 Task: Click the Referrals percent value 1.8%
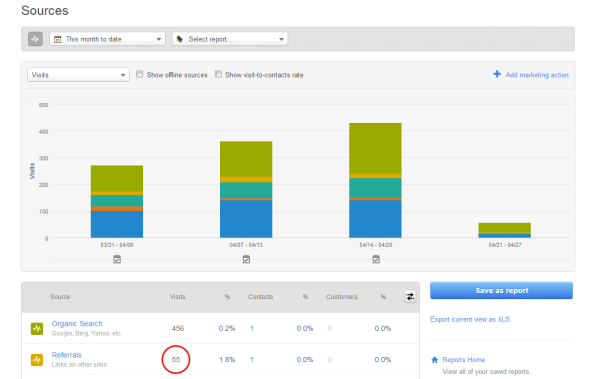coord(227,359)
